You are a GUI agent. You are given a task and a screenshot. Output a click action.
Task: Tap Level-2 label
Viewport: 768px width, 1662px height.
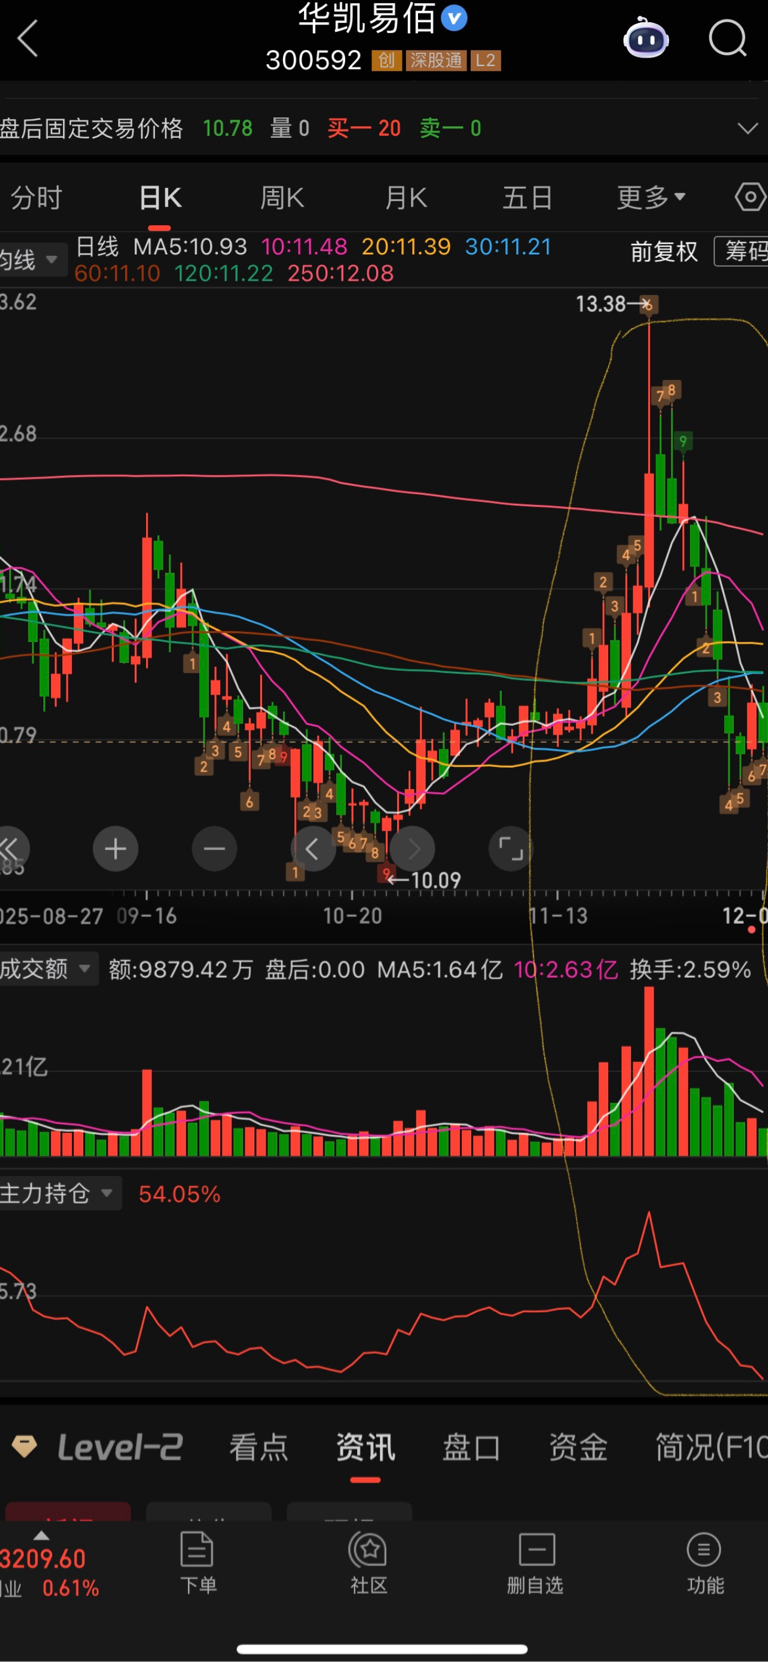(120, 1446)
